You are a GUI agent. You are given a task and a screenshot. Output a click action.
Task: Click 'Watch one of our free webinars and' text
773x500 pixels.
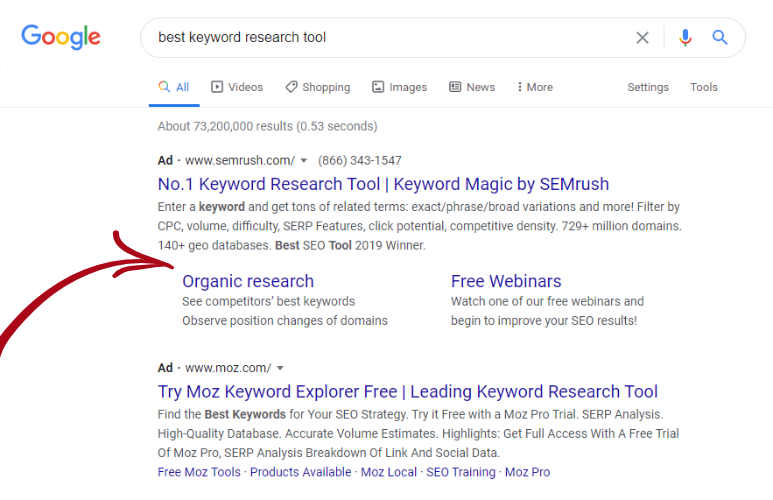[547, 301]
